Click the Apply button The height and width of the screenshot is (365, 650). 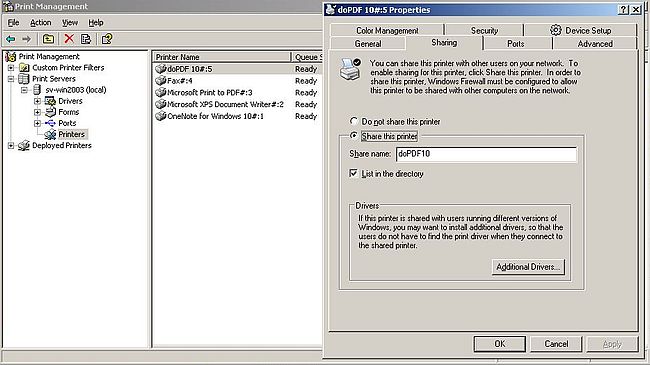coord(612,343)
